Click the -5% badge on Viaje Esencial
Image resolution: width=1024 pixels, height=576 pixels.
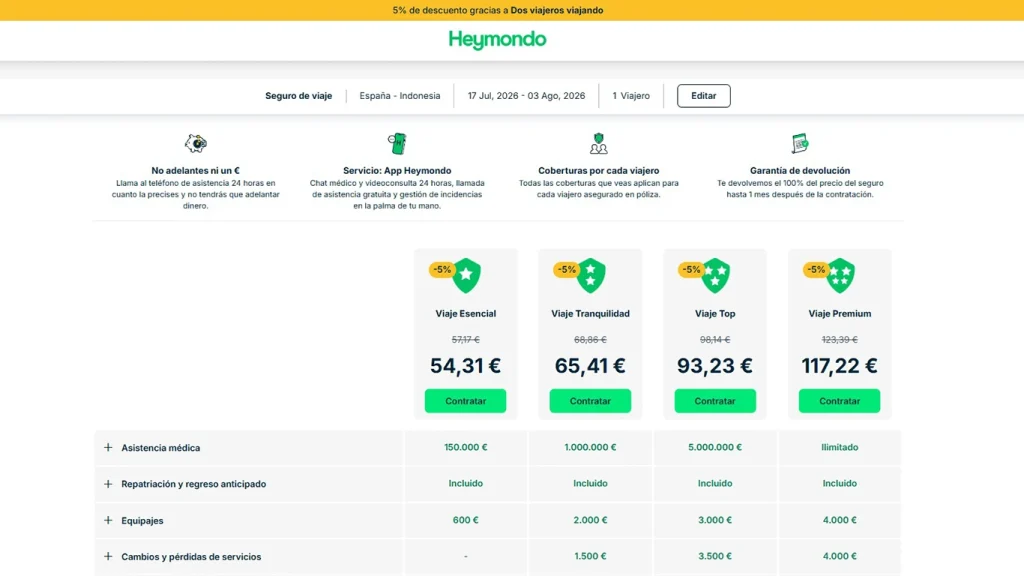click(441, 269)
